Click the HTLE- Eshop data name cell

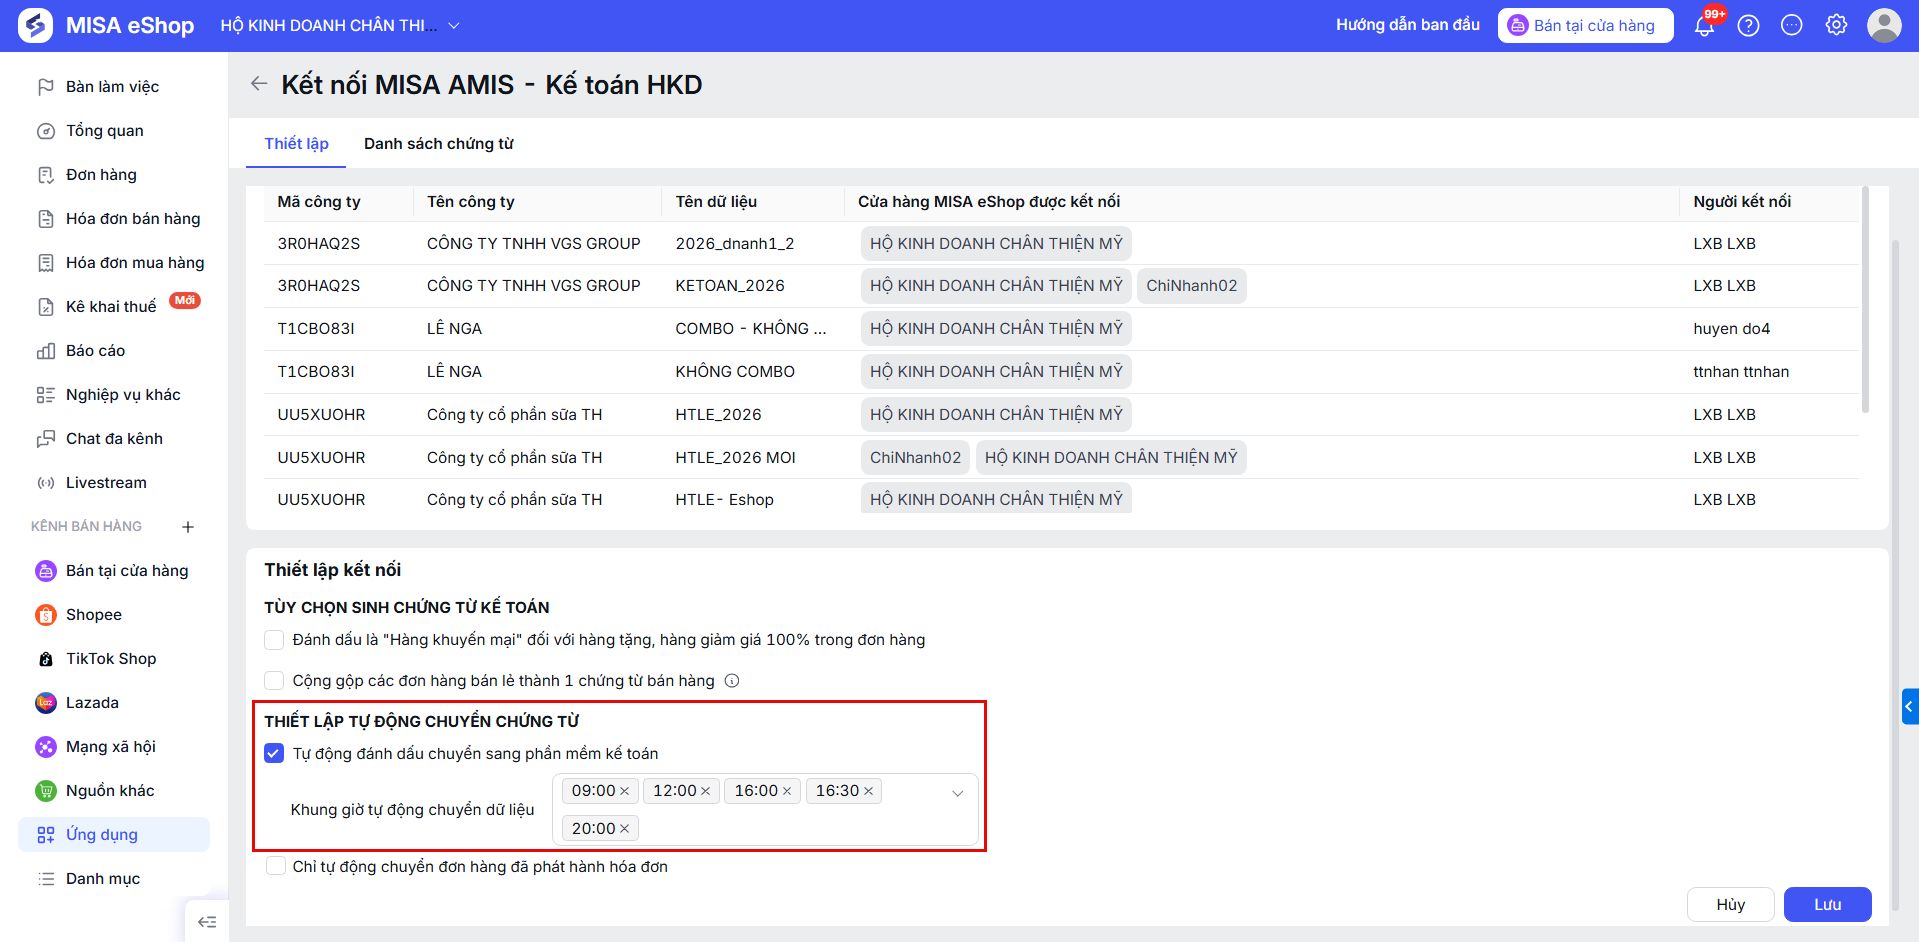click(x=724, y=500)
